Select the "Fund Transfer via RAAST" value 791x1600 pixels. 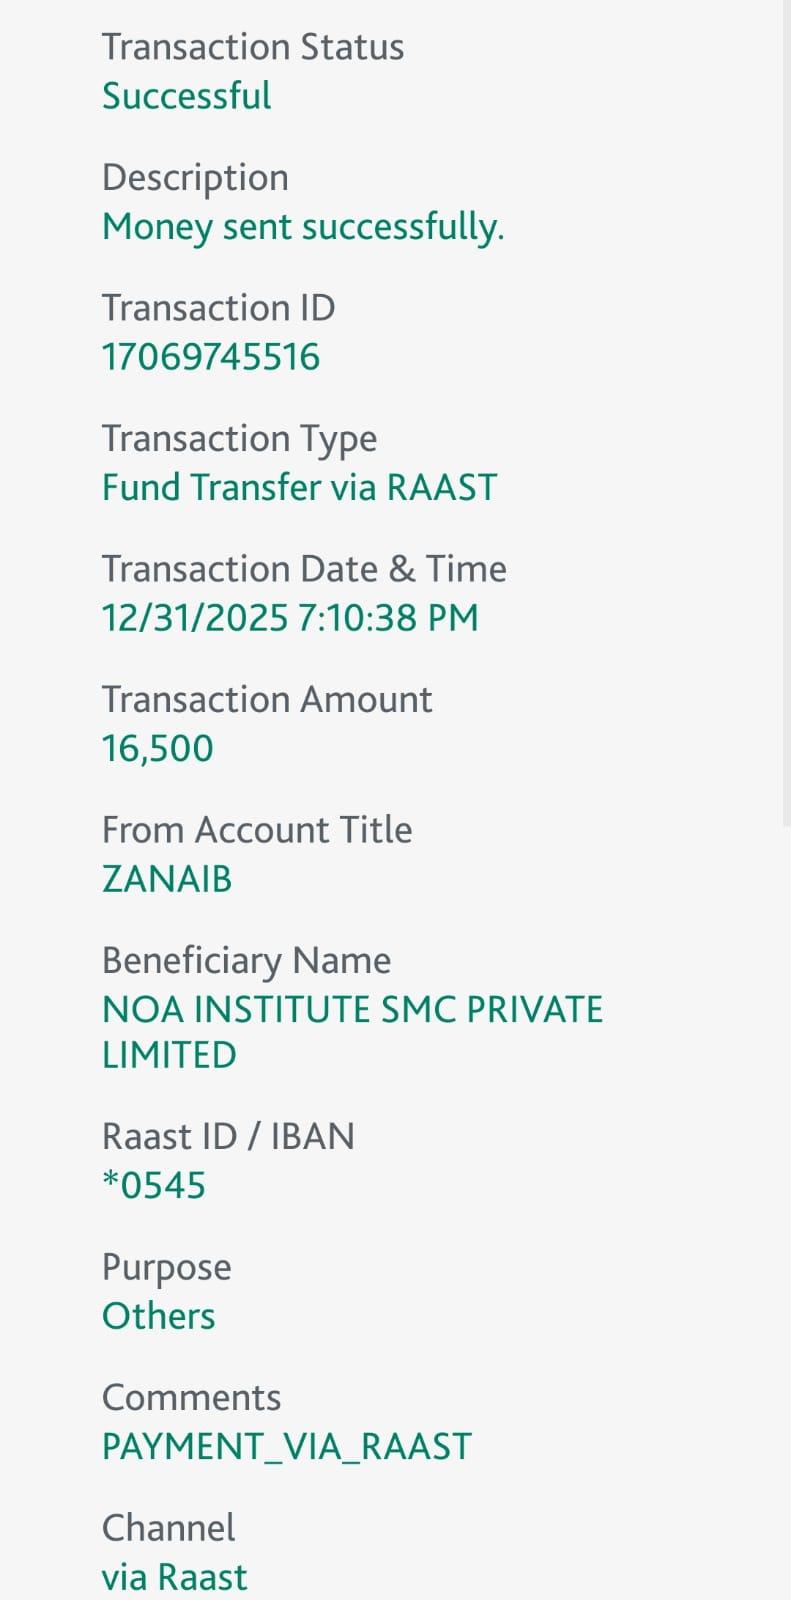(300, 487)
